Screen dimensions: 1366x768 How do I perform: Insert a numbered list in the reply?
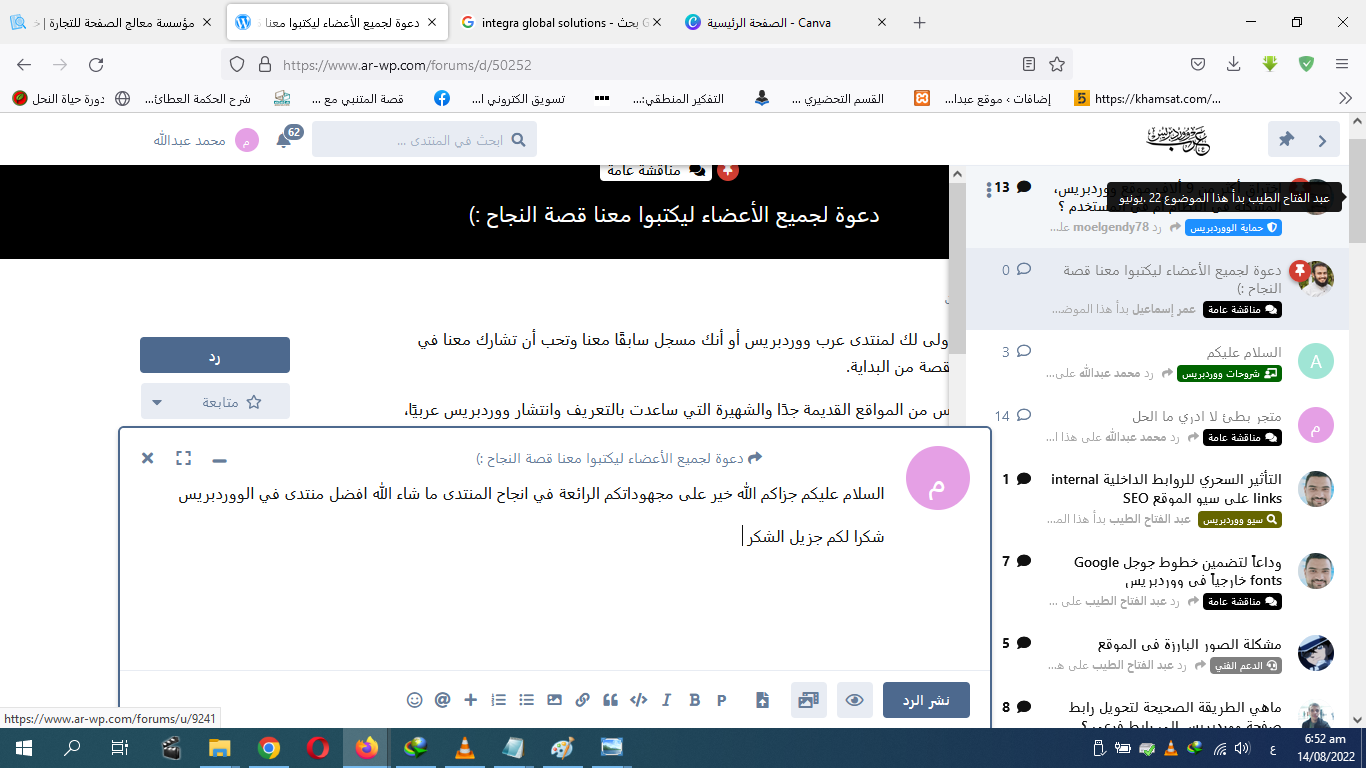coord(499,700)
